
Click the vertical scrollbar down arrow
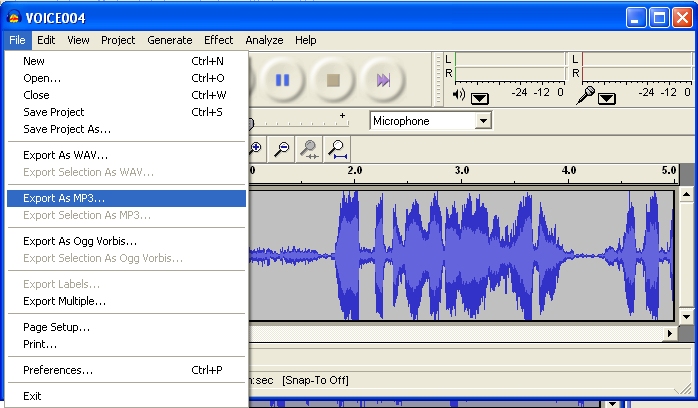pos(688,315)
